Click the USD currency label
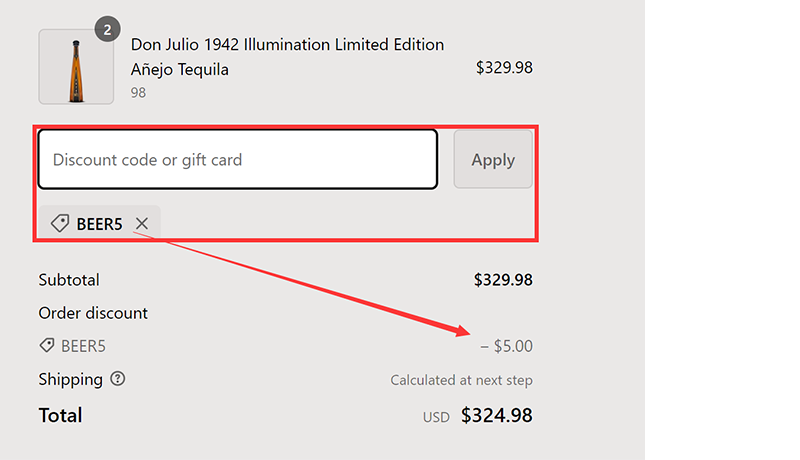Viewport: 800px width, 460px height. 436,417
